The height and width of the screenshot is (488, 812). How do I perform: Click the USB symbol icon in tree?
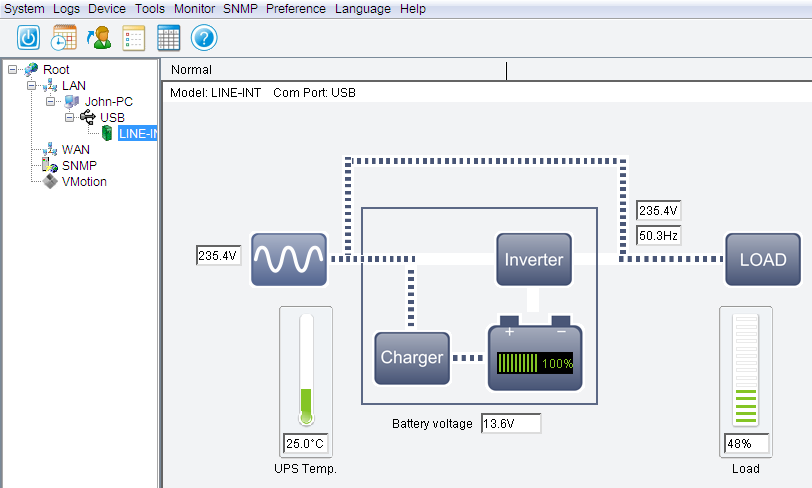[x=88, y=118]
